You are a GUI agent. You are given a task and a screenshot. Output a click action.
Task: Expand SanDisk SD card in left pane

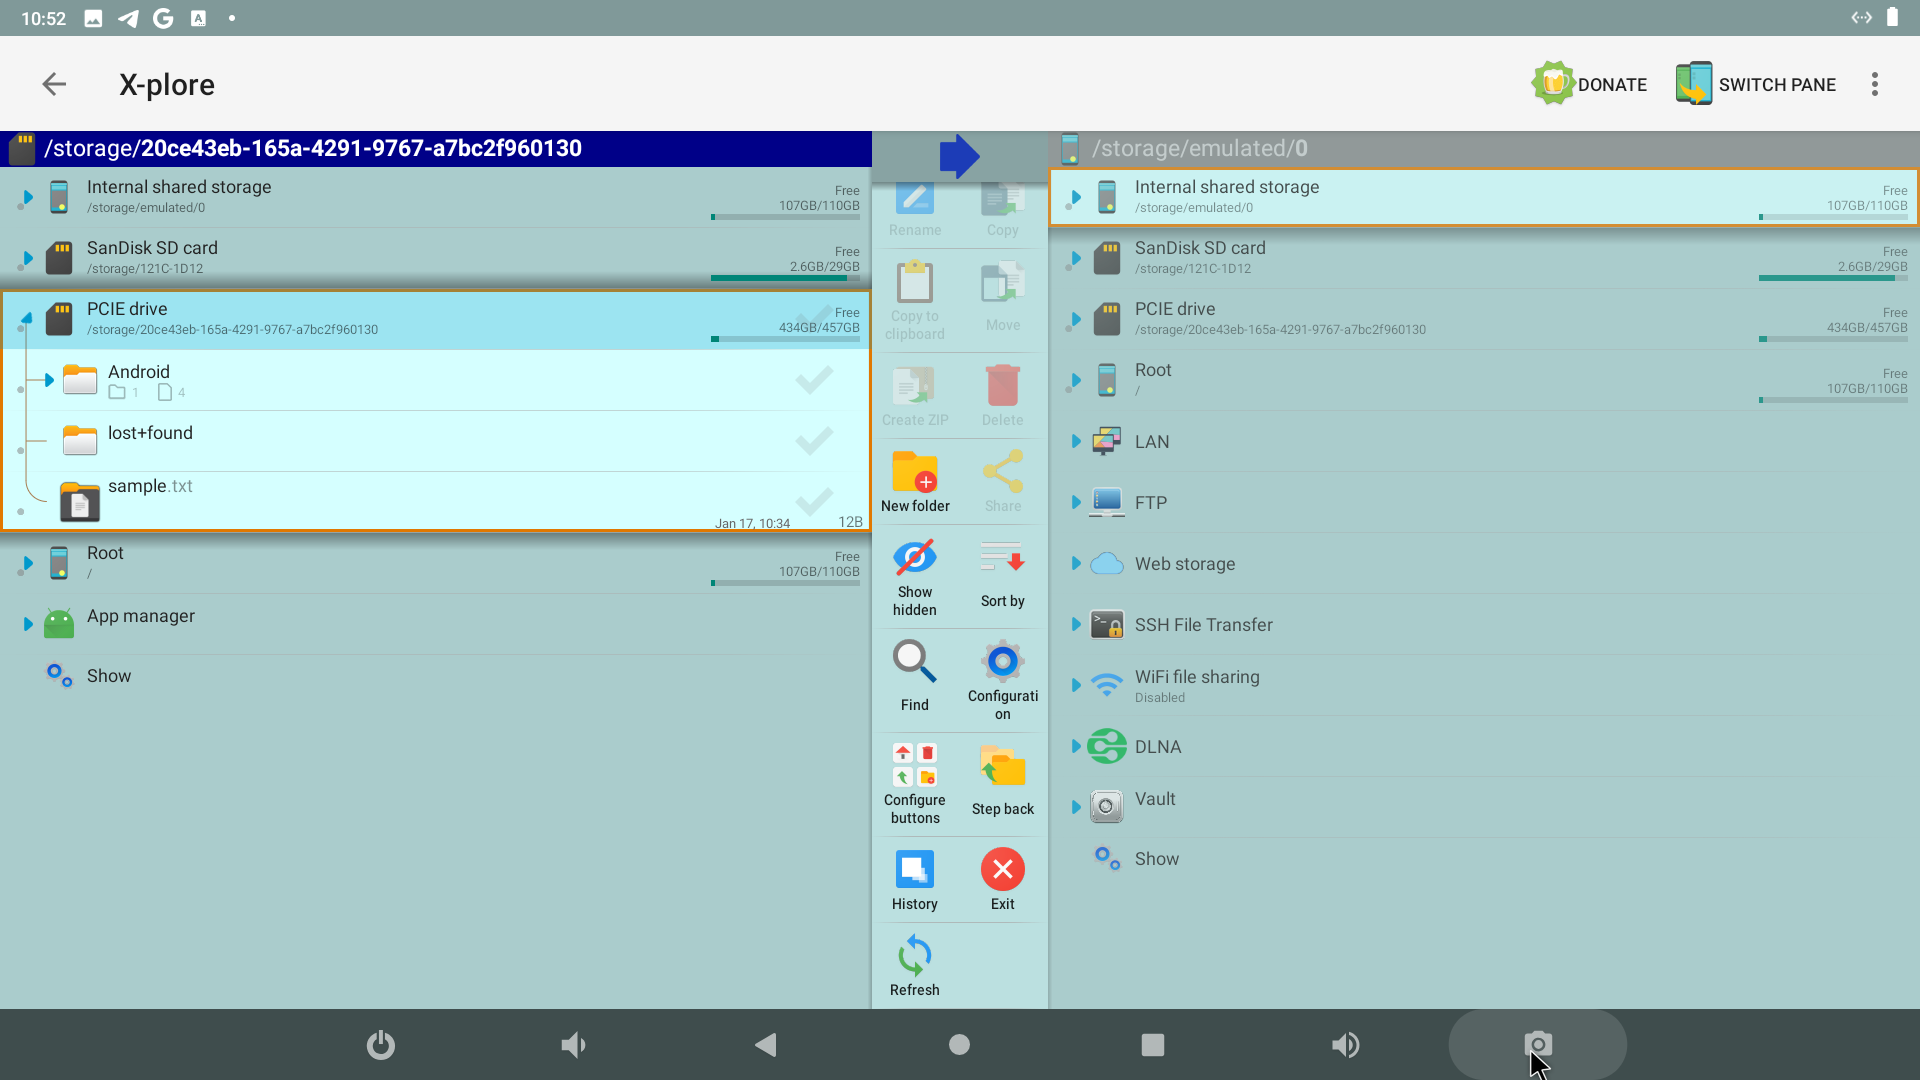(27, 258)
